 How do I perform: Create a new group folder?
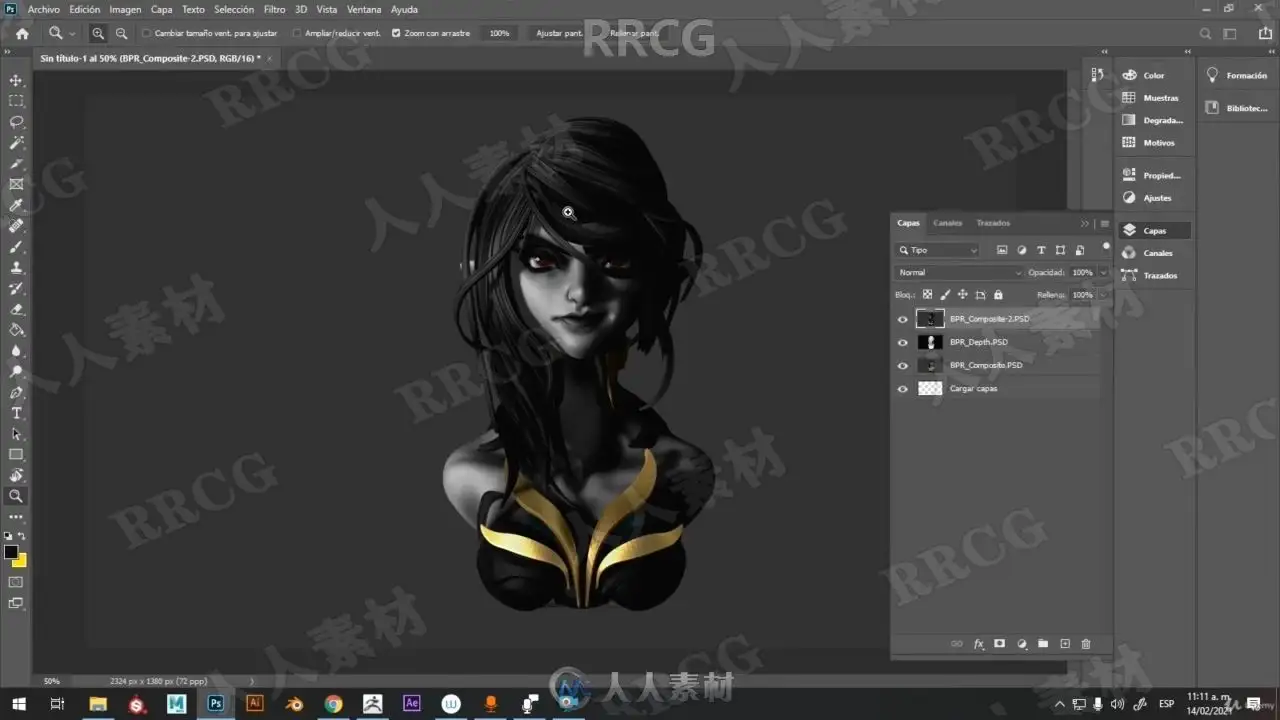click(x=1043, y=644)
